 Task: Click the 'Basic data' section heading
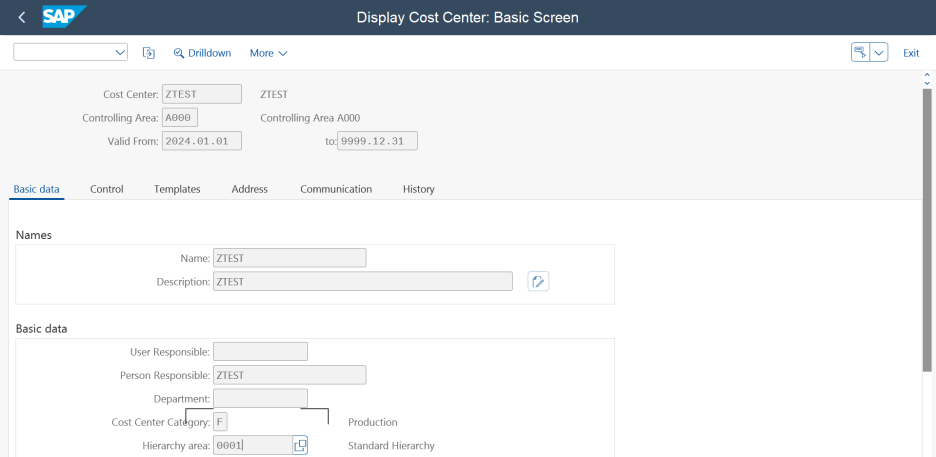pos(42,329)
